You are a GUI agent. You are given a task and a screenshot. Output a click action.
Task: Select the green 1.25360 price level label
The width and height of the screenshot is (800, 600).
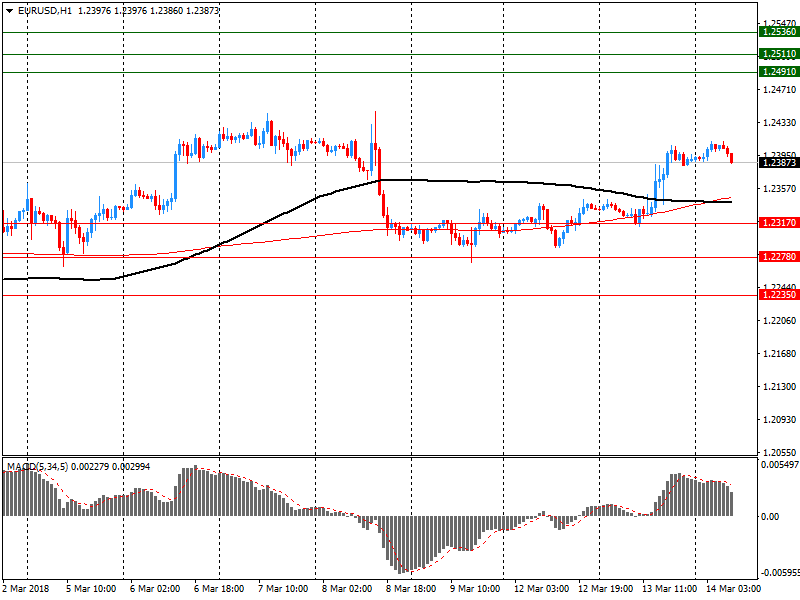point(779,32)
